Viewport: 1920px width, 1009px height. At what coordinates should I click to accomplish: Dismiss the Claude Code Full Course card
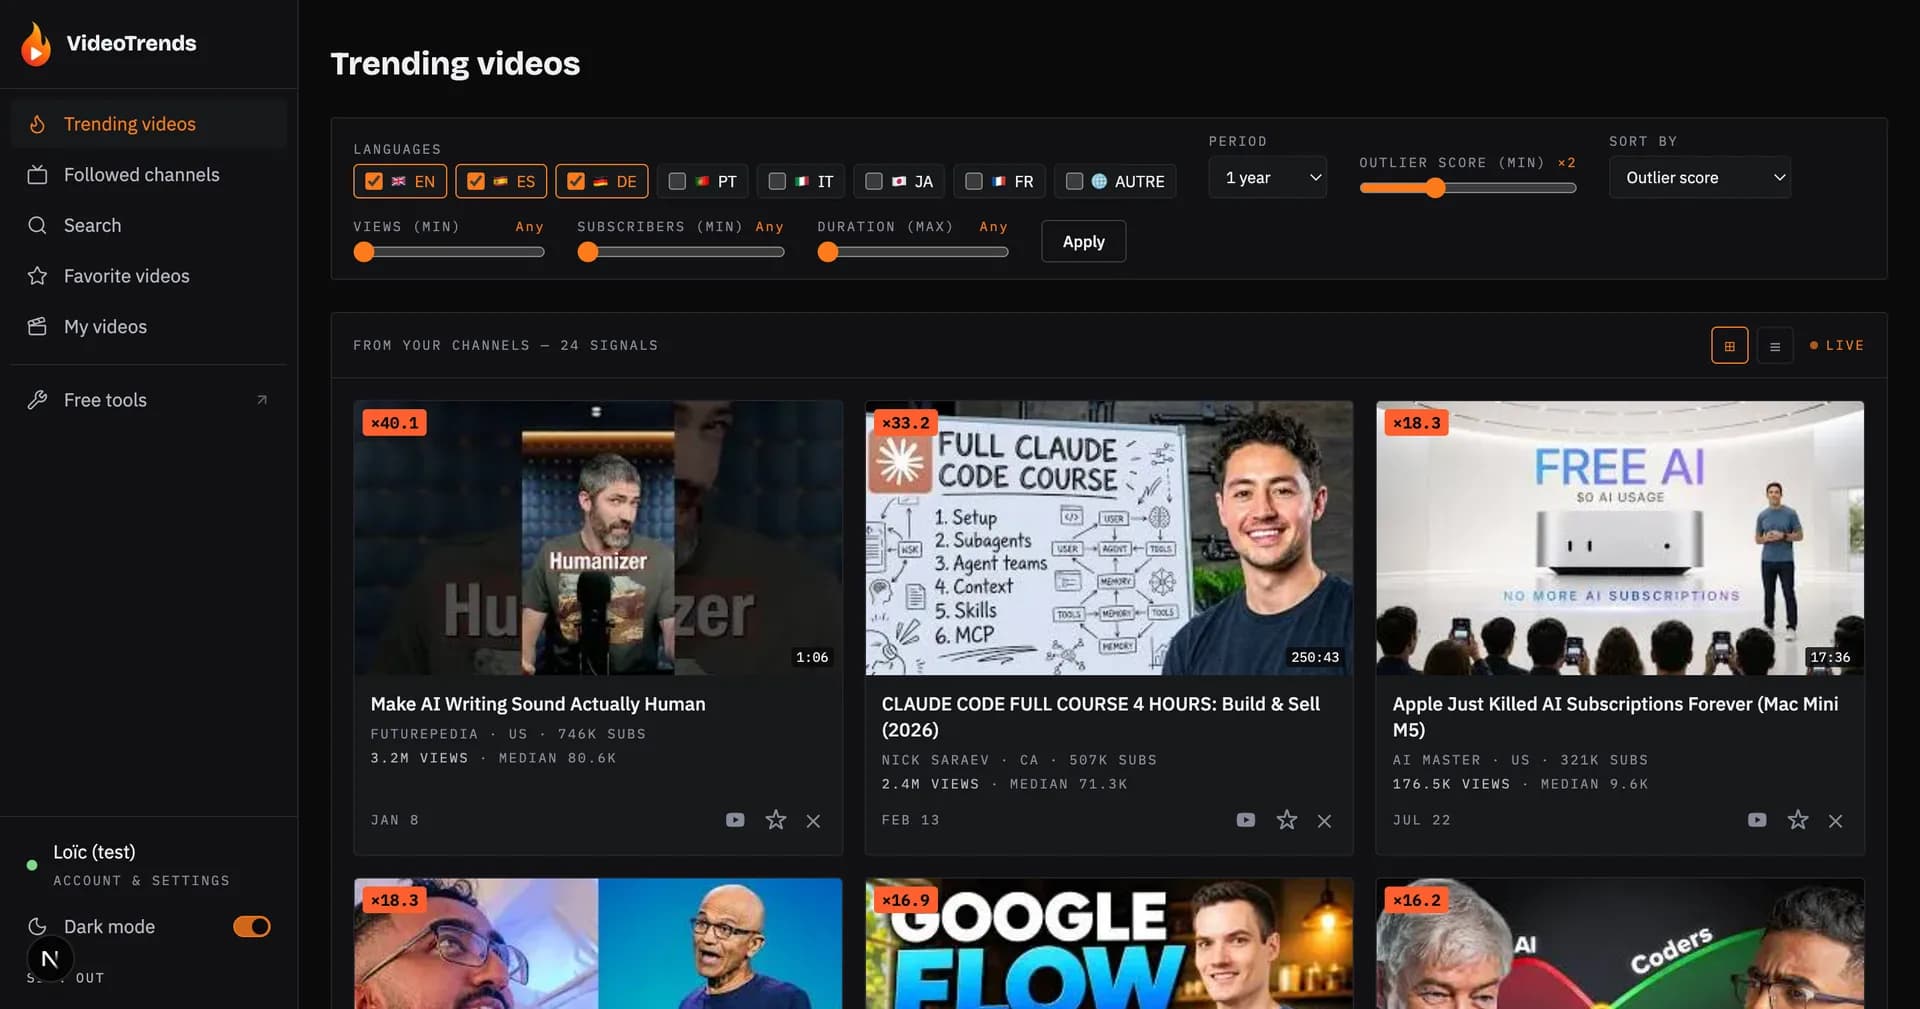click(x=1324, y=821)
